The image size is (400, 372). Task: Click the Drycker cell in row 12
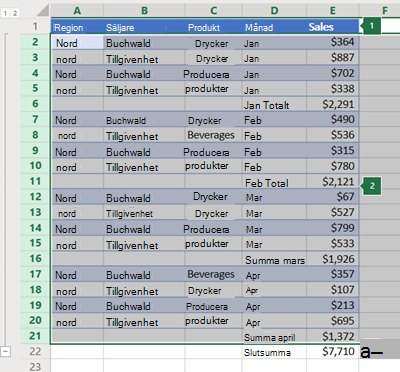214,197
